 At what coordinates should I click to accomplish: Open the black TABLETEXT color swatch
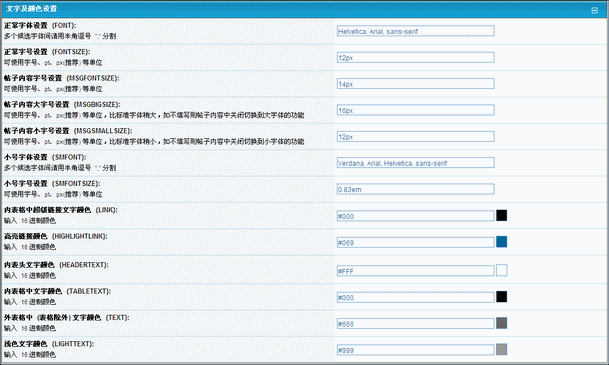[x=501, y=297]
